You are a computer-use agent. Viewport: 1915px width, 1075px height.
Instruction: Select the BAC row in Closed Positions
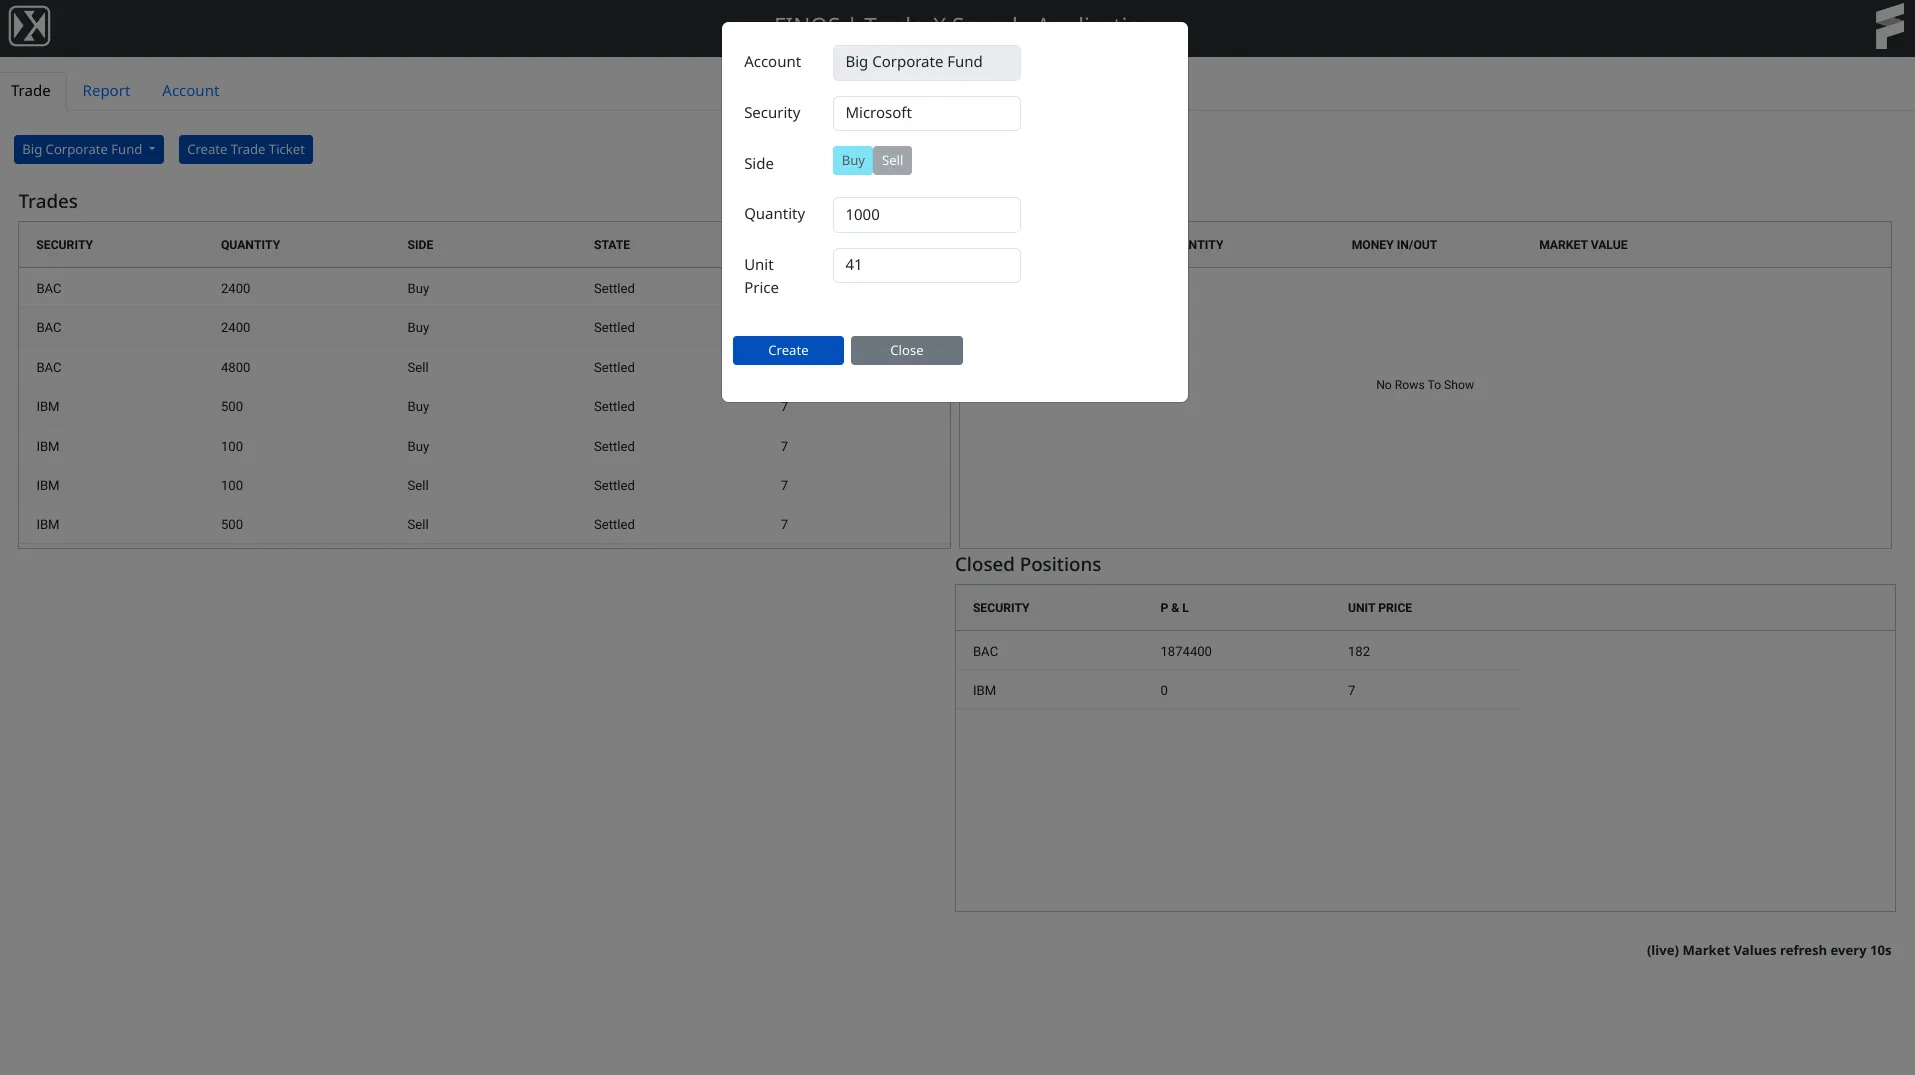[x=1100, y=651]
